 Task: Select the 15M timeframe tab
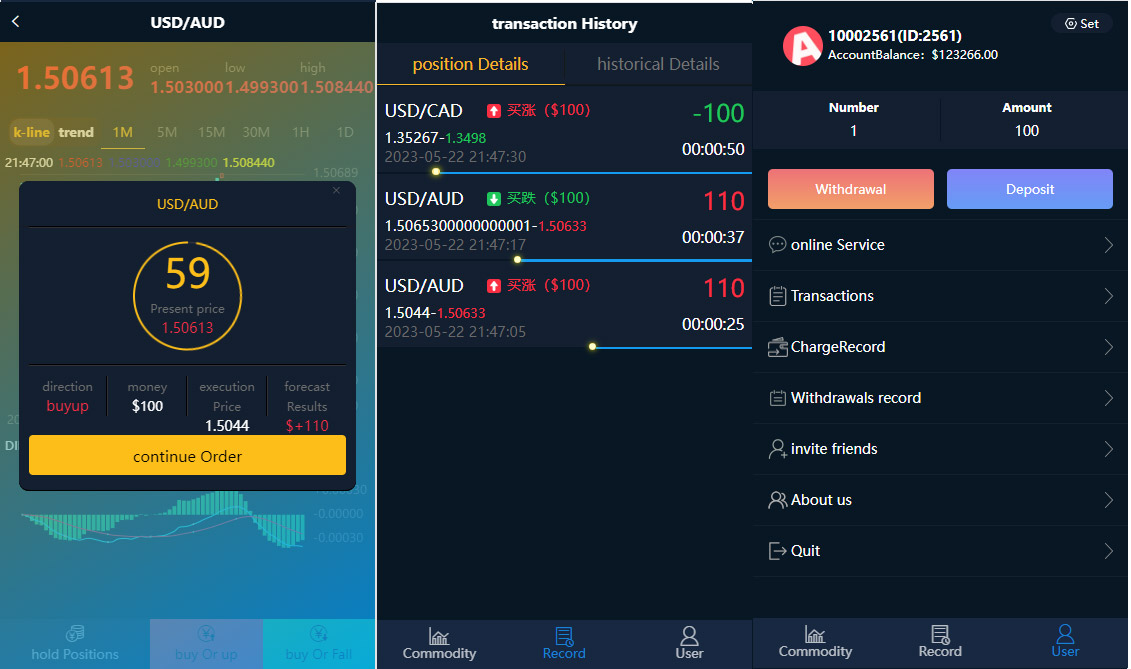[211, 132]
